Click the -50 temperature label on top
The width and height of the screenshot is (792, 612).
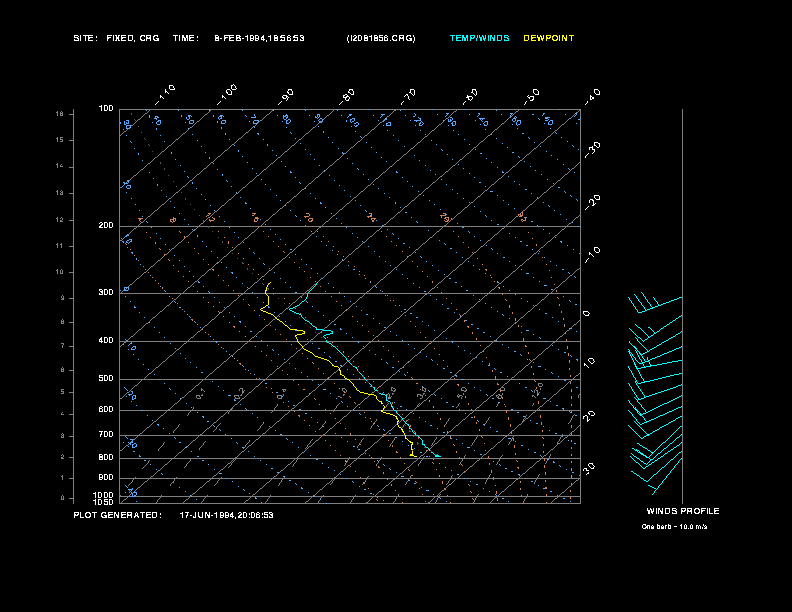pyautogui.click(x=531, y=97)
